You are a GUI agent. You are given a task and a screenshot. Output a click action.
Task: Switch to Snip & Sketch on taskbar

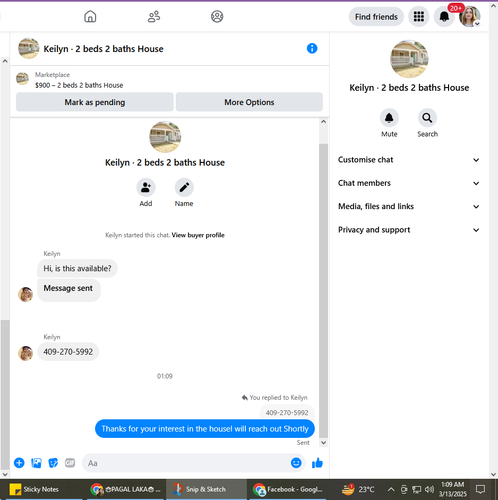[x=206, y=489]
